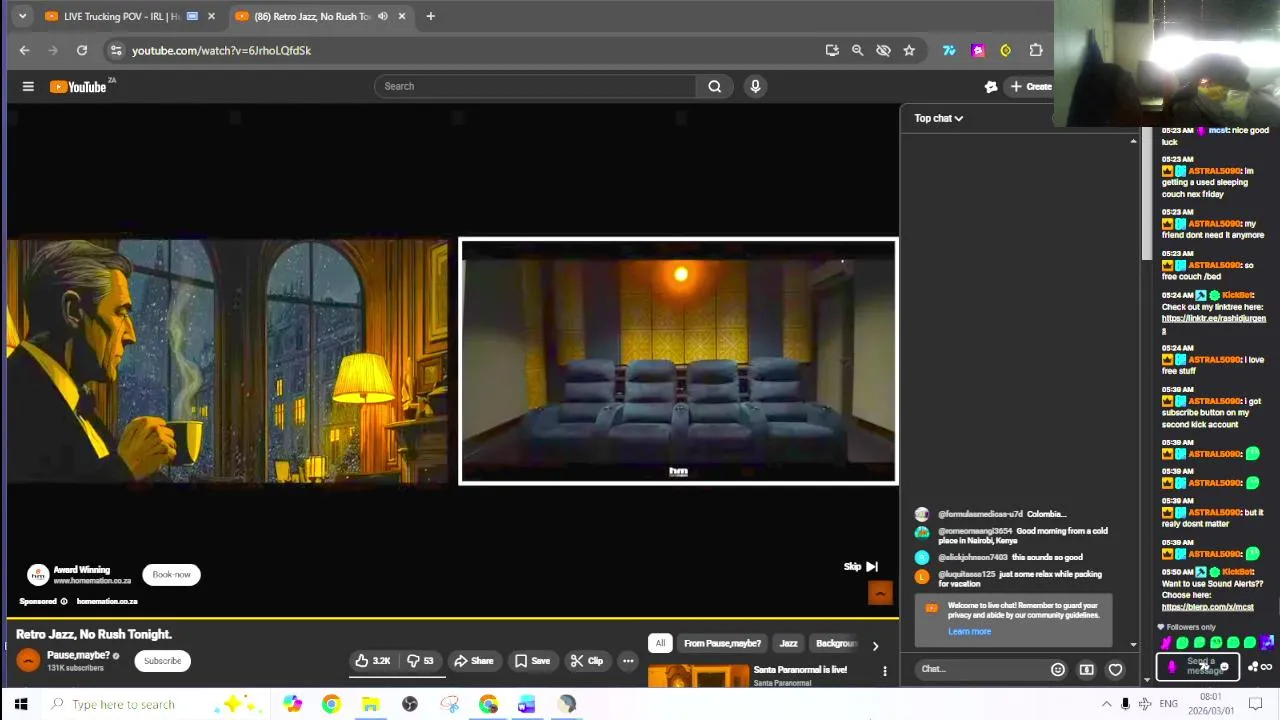Open the browser Extensions puzzle menu
Viewport: 1280px width, 720px height.
pos(1036,50)
